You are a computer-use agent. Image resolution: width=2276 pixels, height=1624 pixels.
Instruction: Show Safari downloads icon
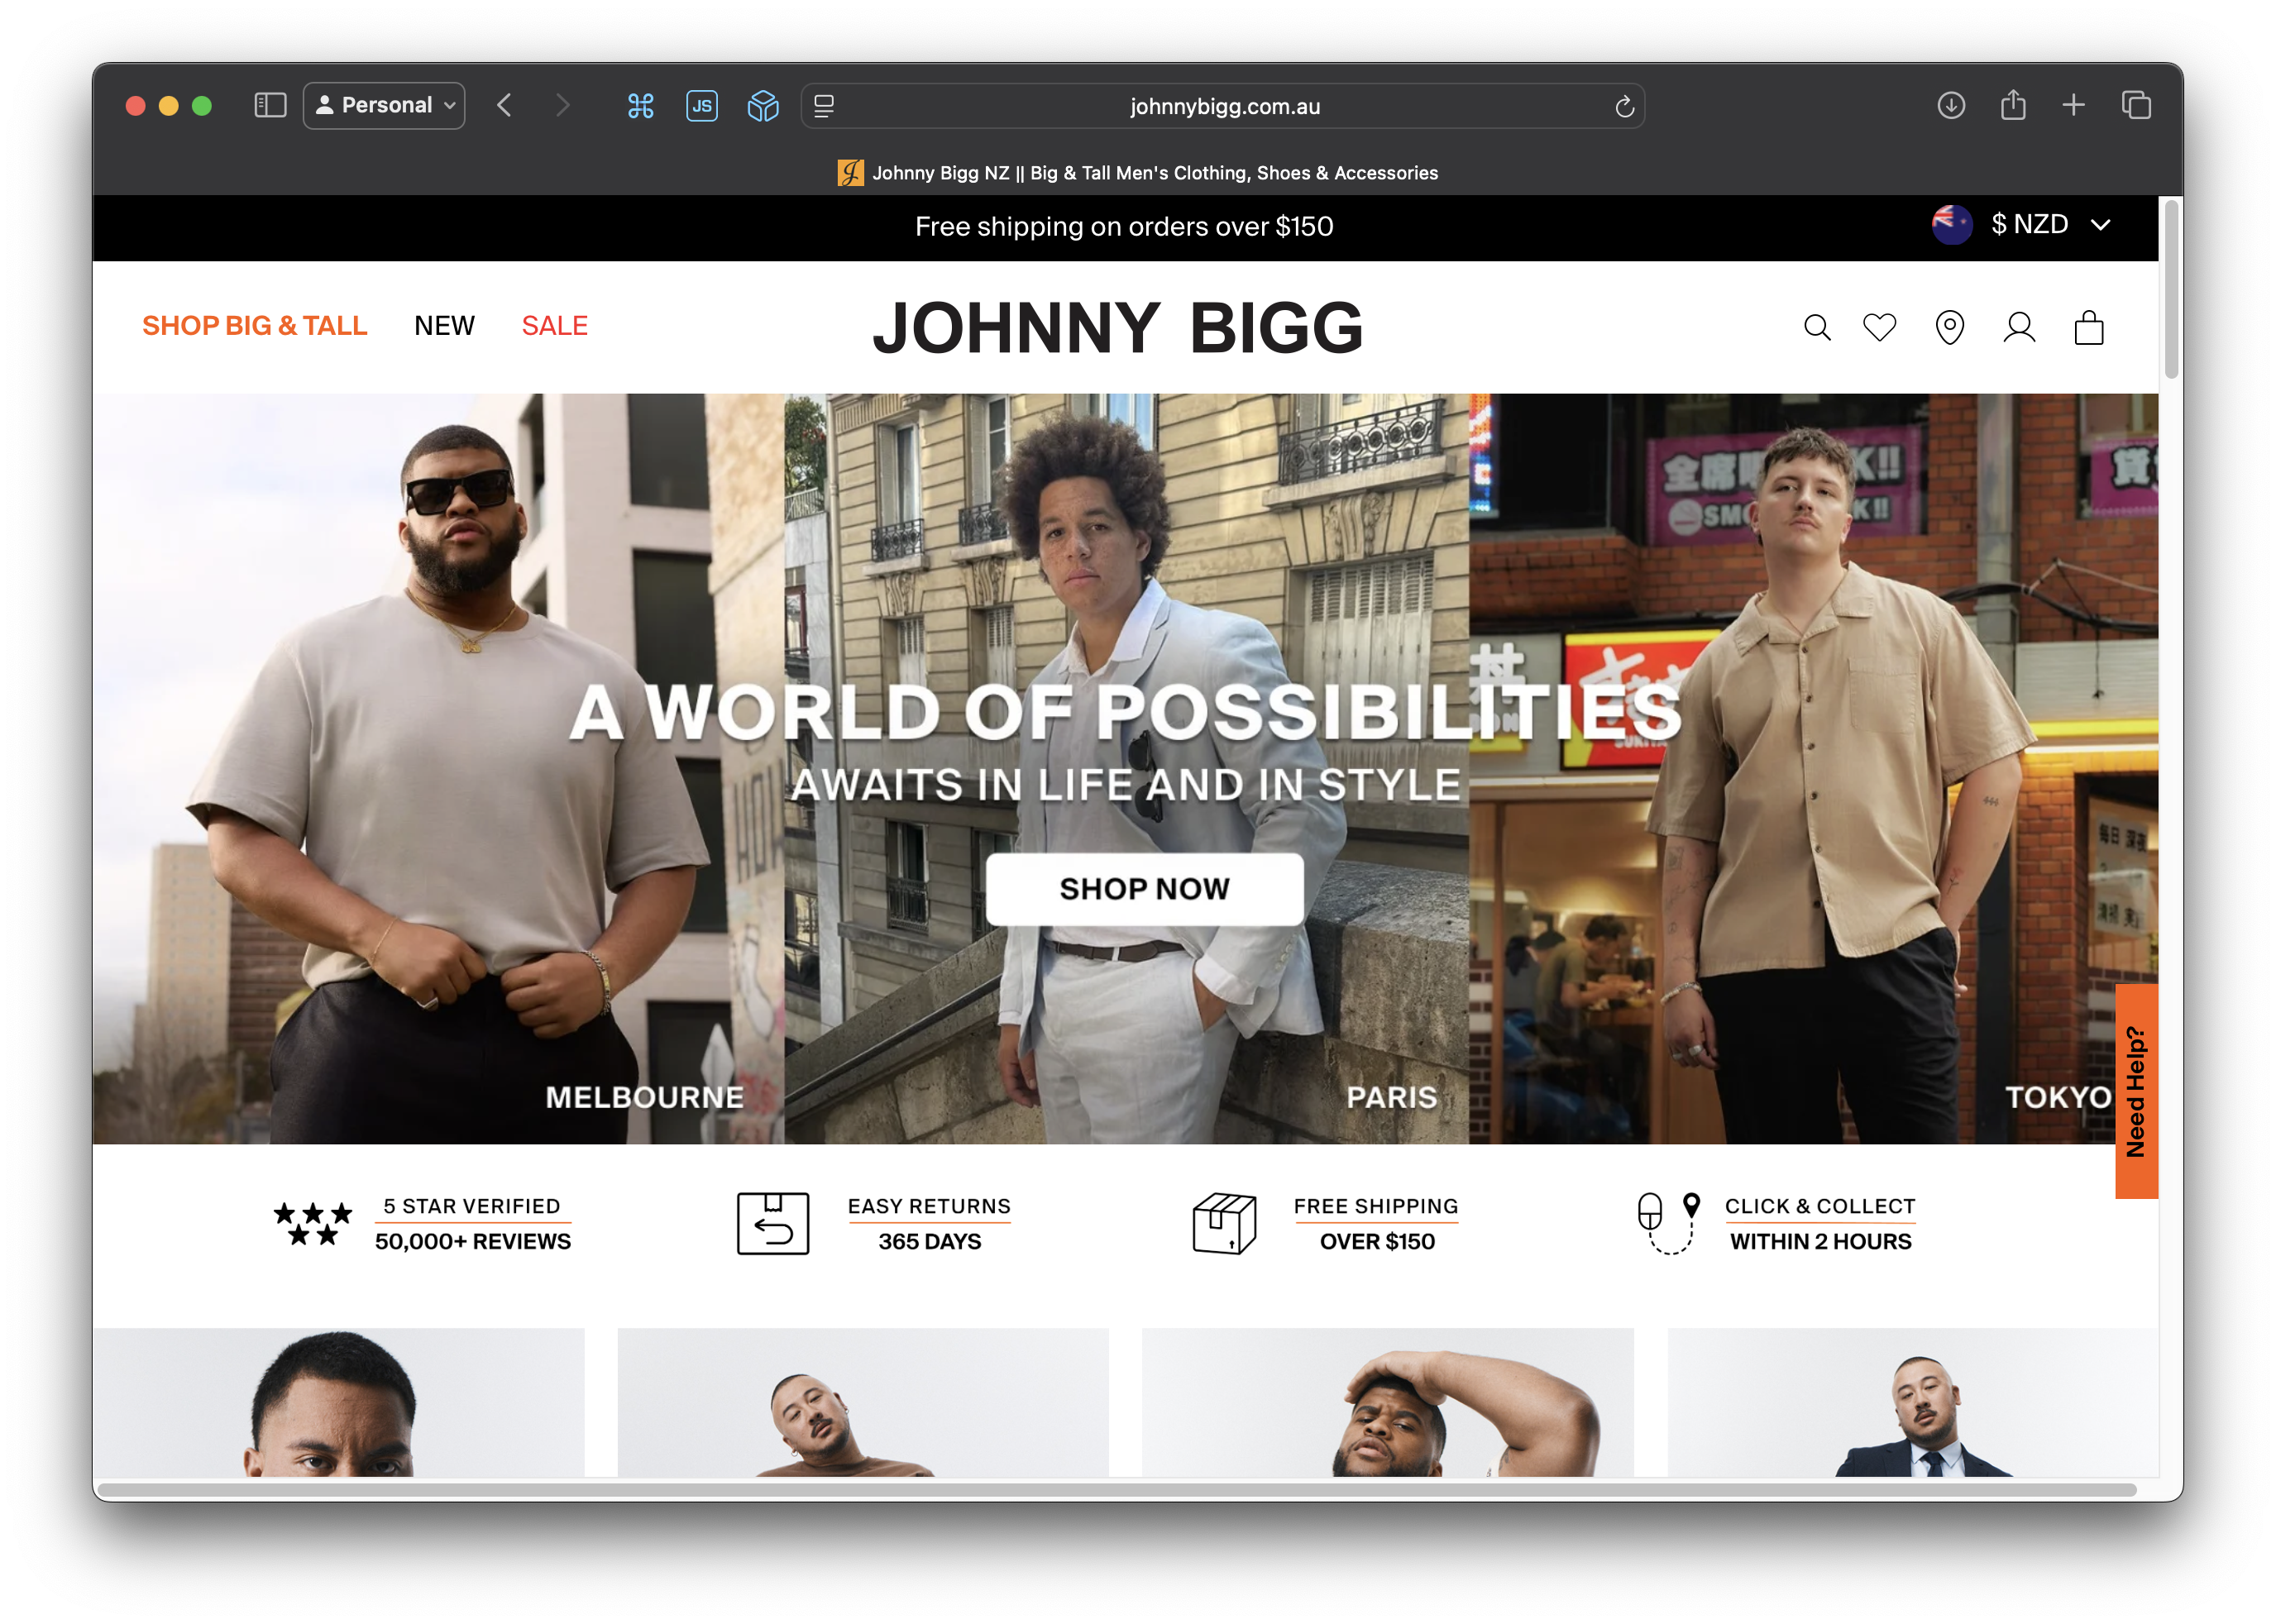click(1951, 106)
